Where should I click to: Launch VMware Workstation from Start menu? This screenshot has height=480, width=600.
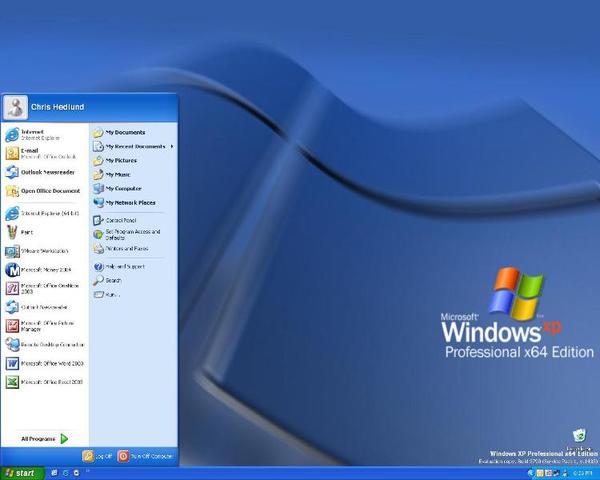45,251
